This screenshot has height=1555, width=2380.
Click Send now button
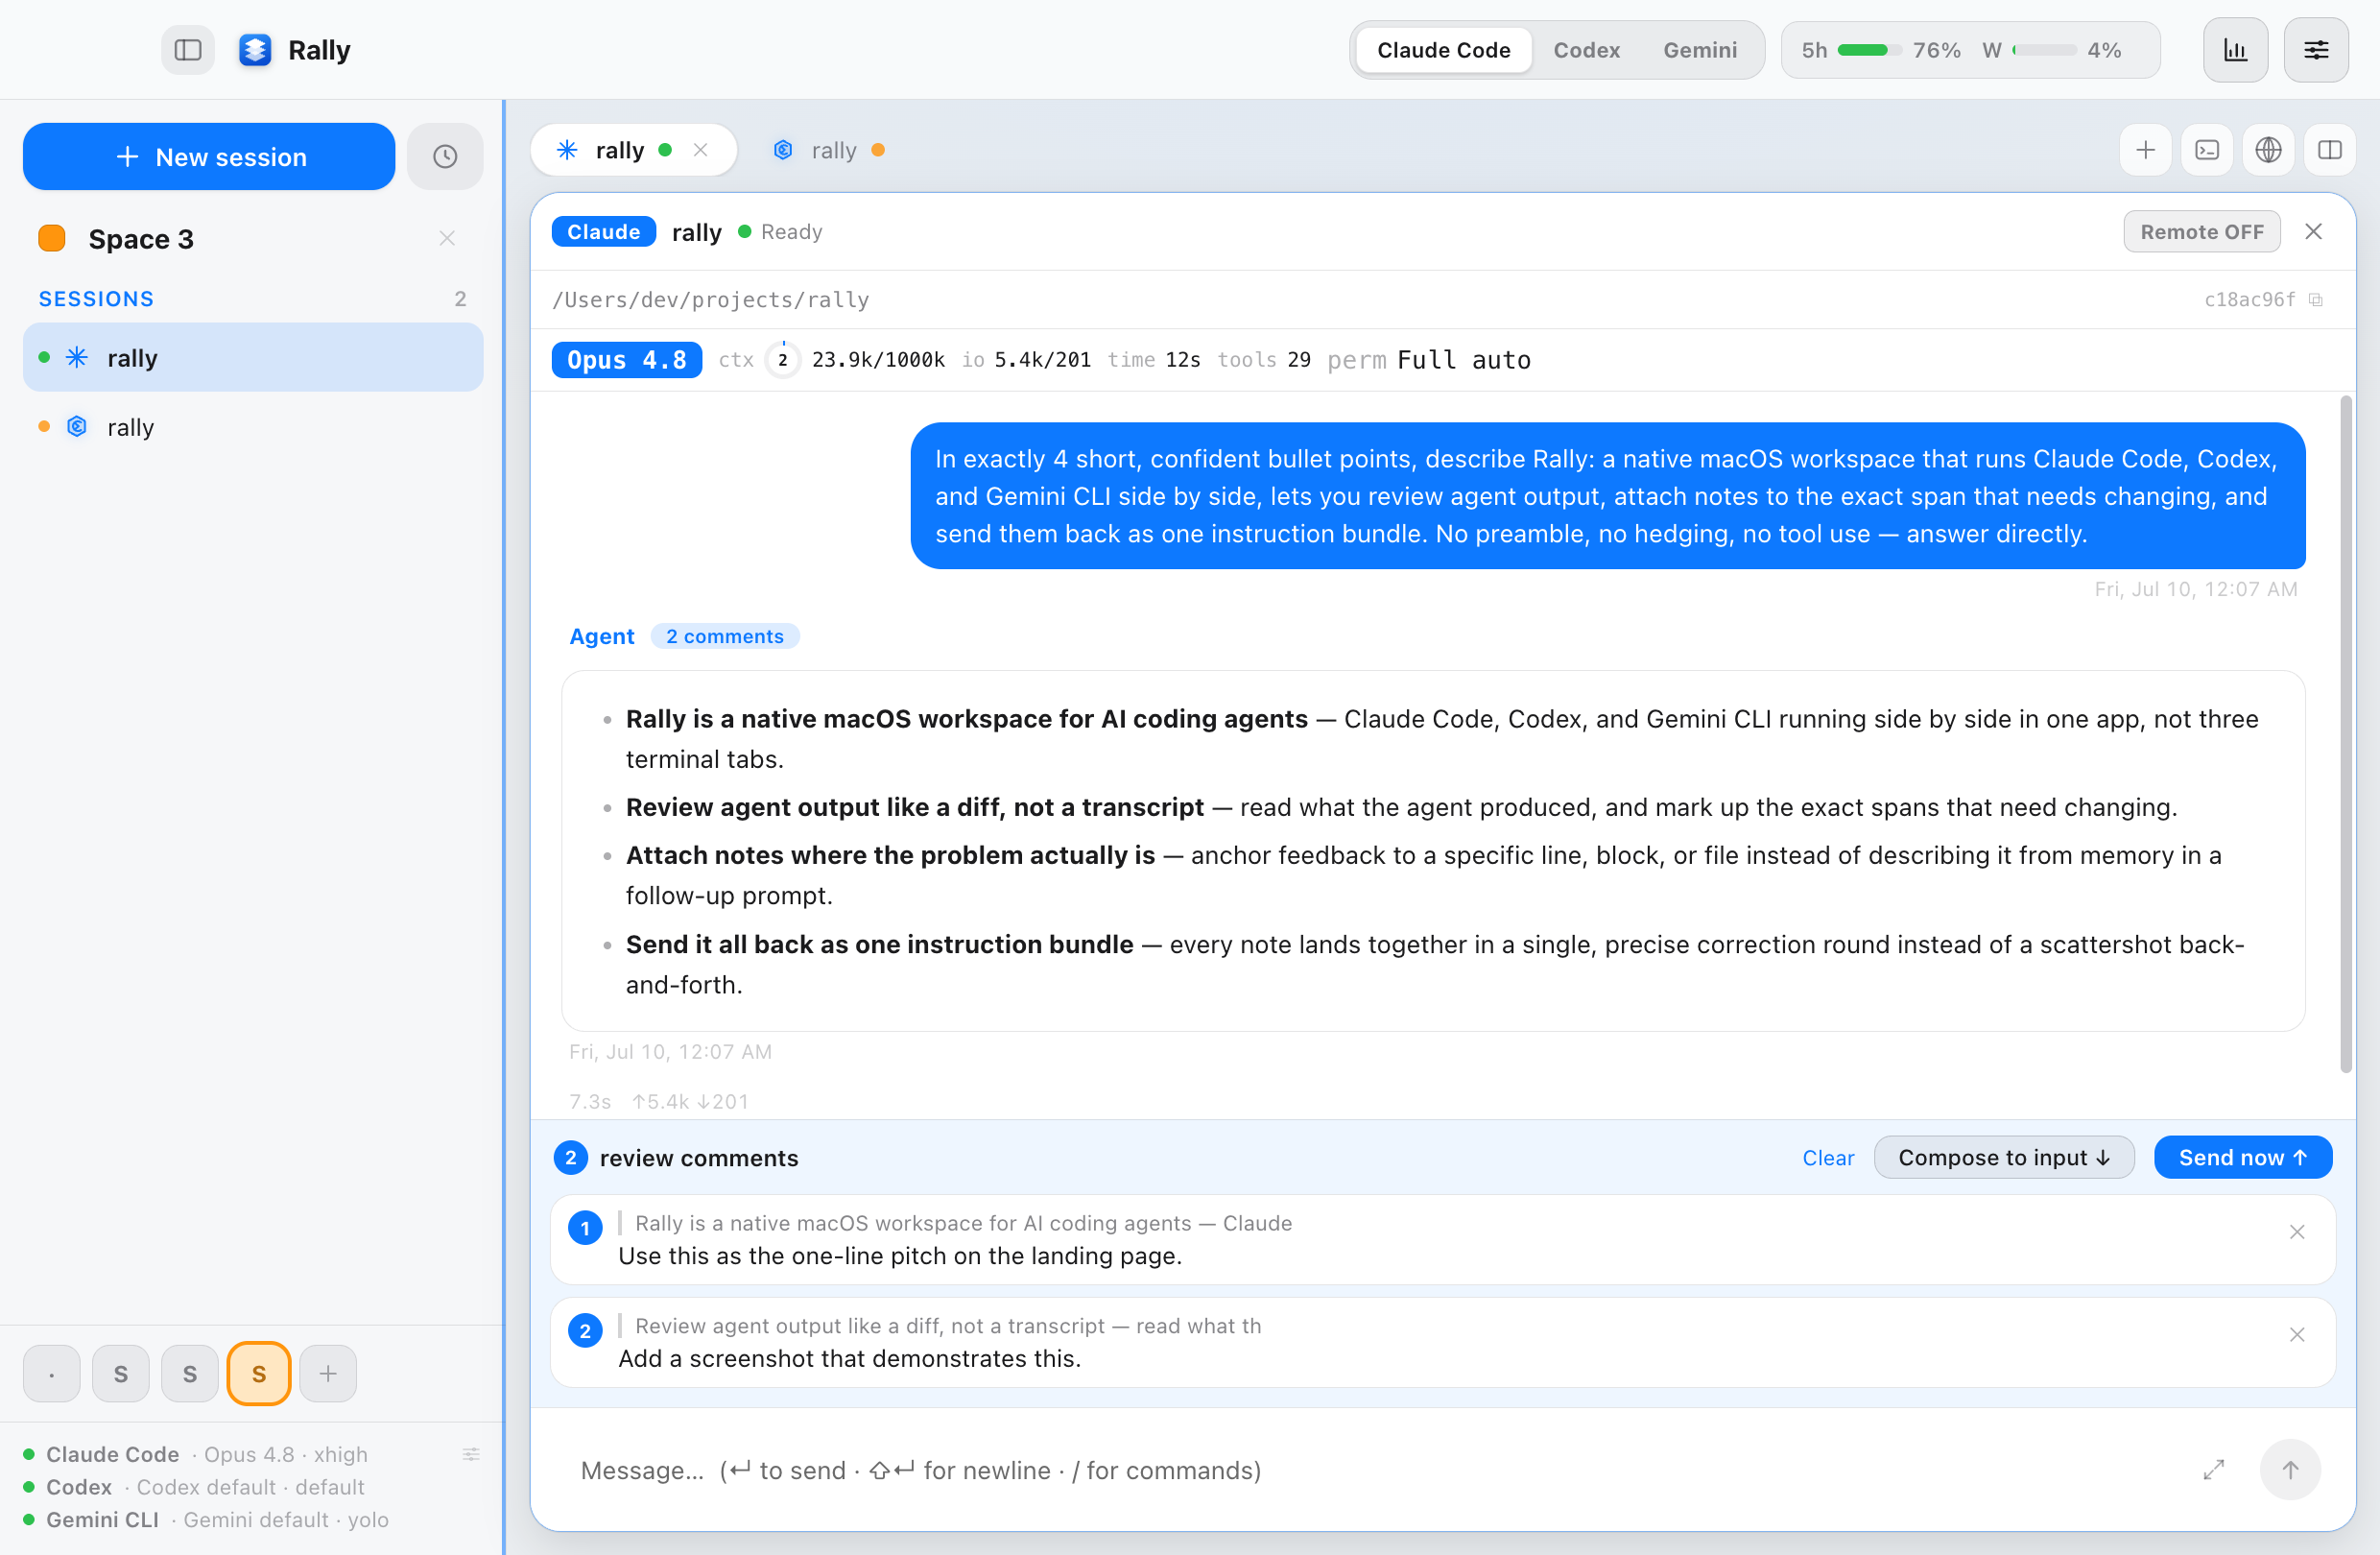pos(2242,1157)
